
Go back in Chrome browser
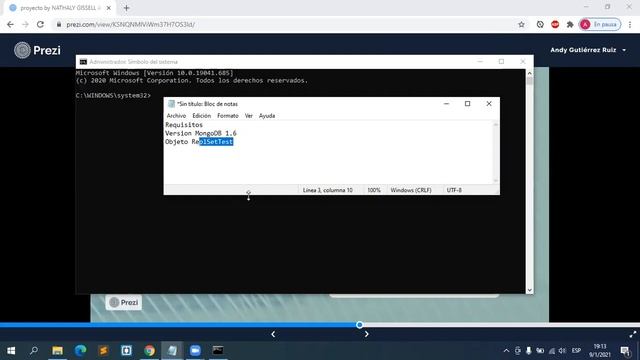pyautogui.click(x=10, y=24)
